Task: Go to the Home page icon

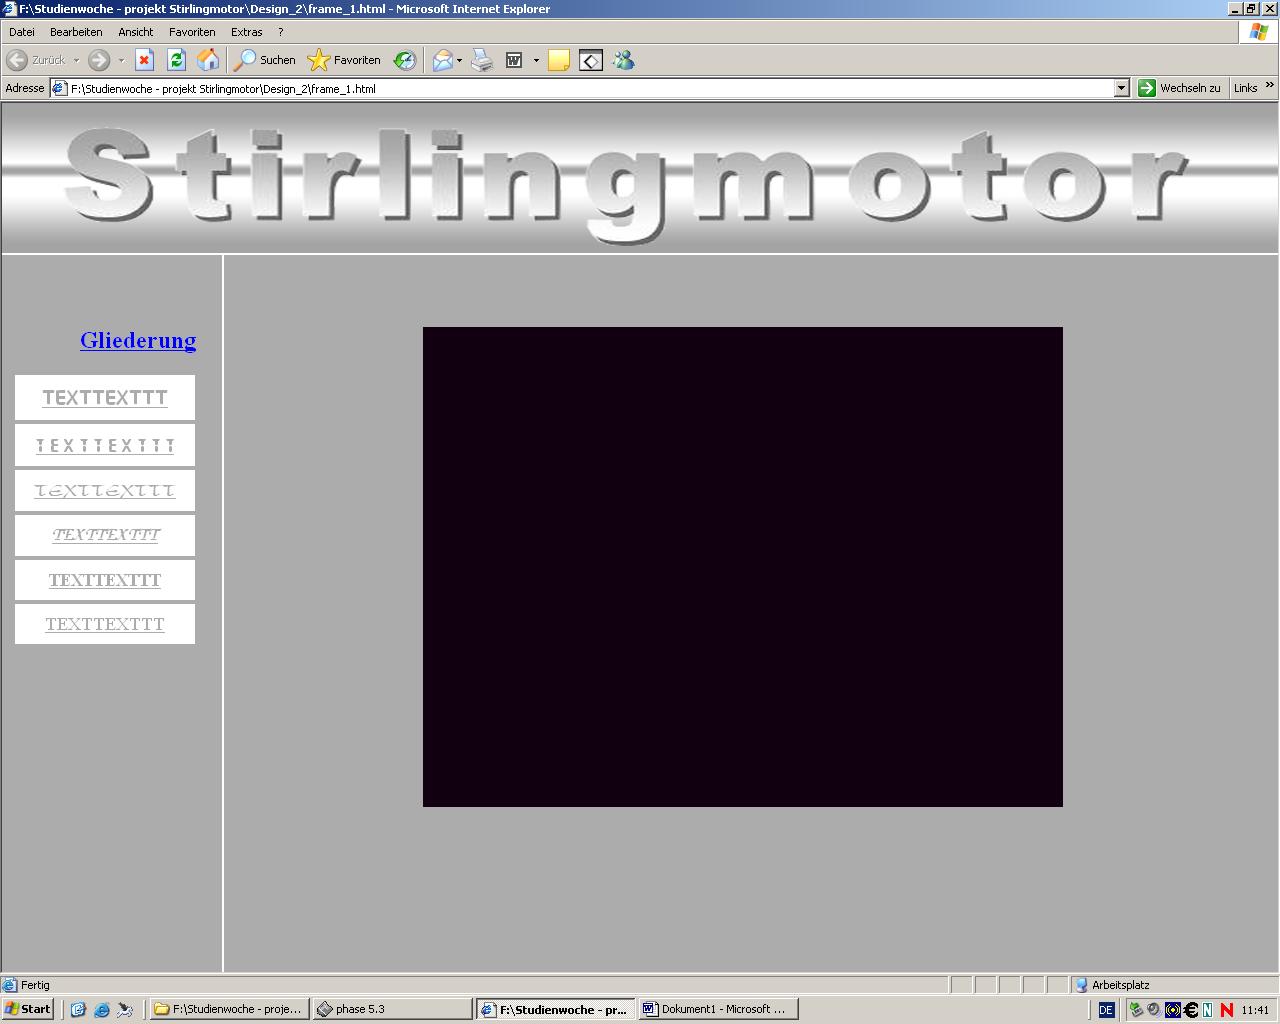Action: pyautogui.click(x=208, y=60)
